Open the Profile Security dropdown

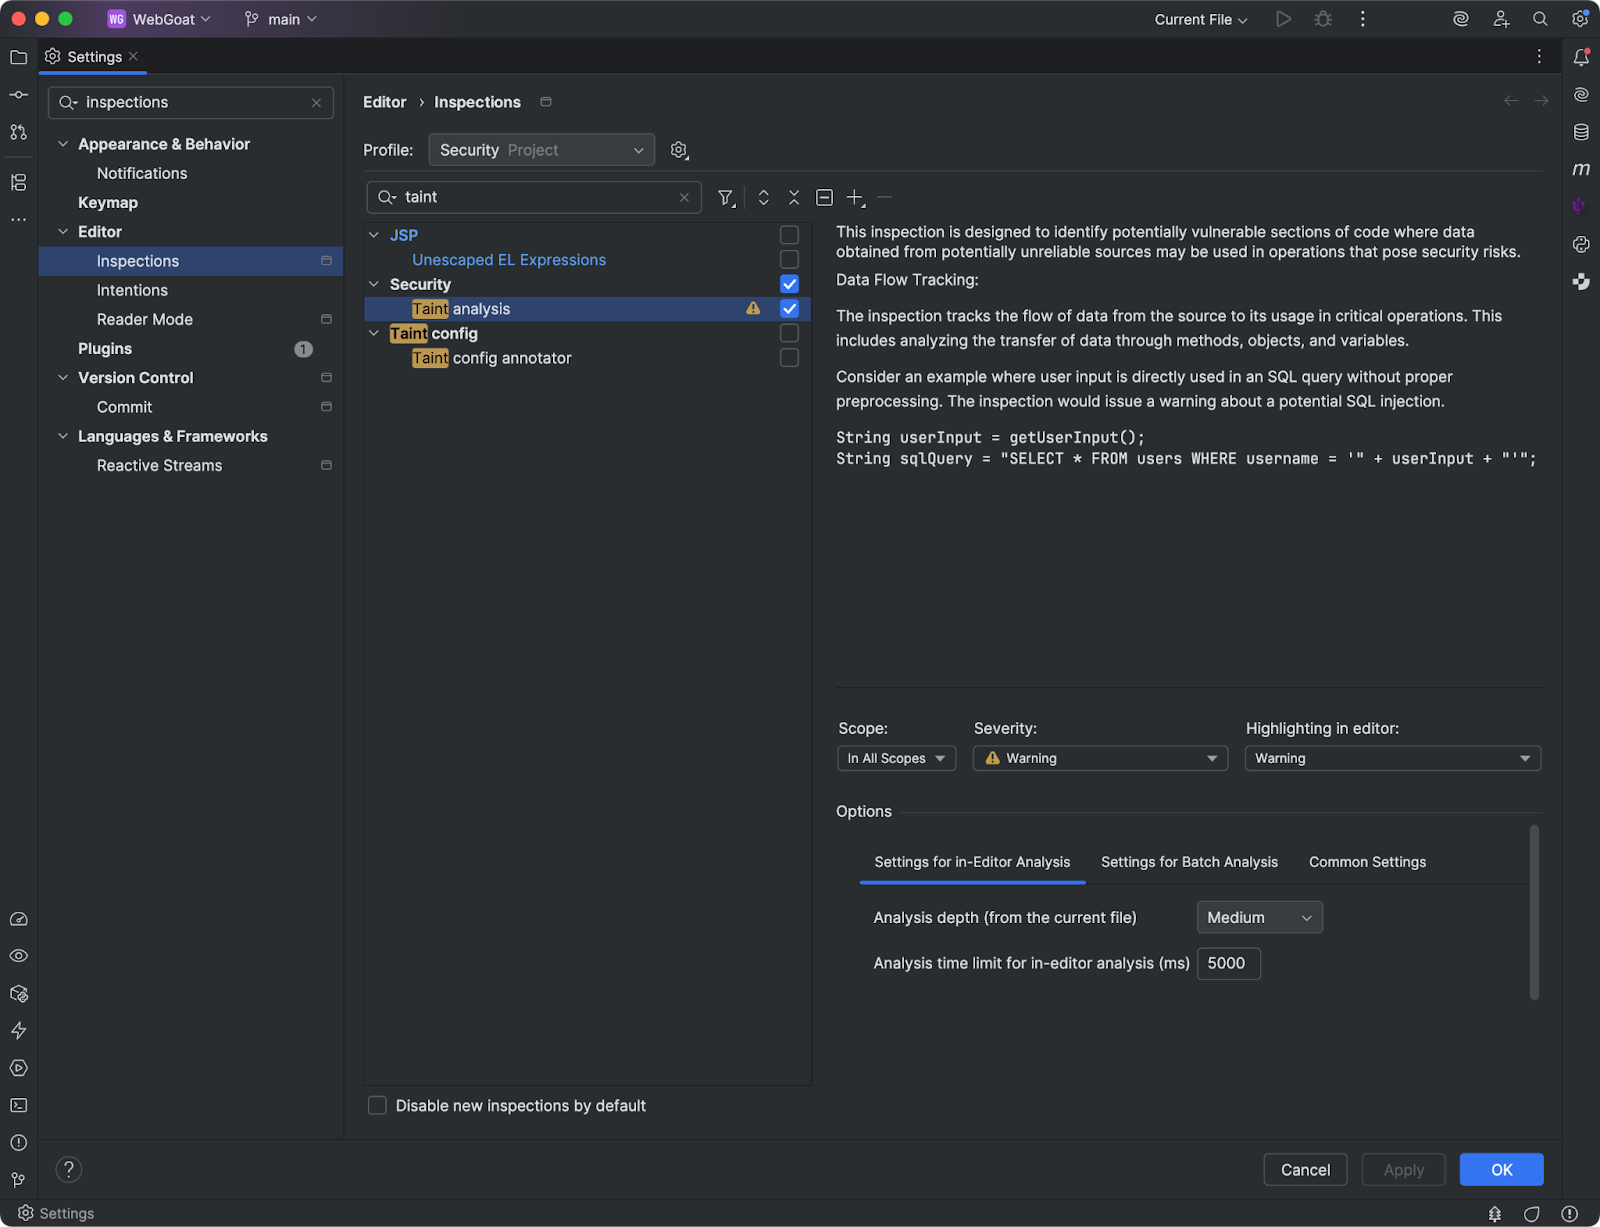tap(541, 150)
